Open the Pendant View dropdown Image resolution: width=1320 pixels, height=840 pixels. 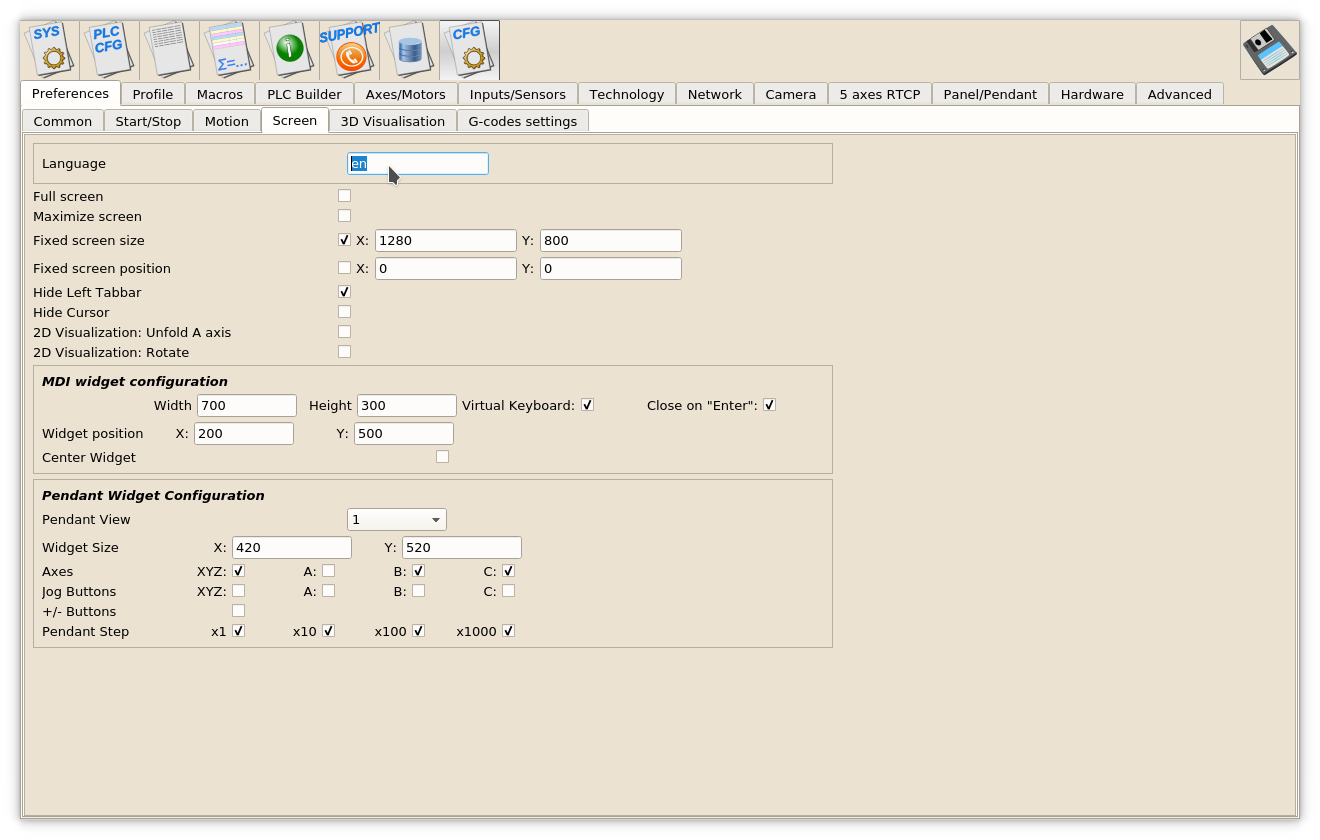[396, 520]
